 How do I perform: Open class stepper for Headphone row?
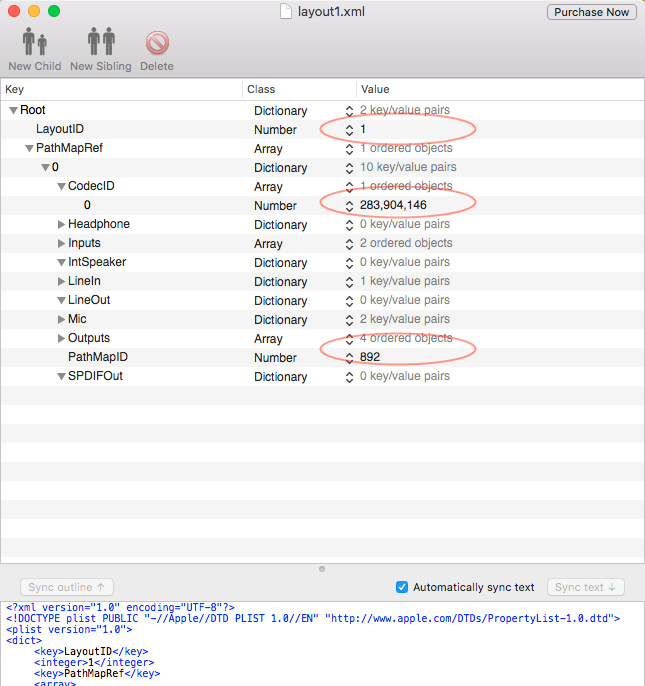349,225
